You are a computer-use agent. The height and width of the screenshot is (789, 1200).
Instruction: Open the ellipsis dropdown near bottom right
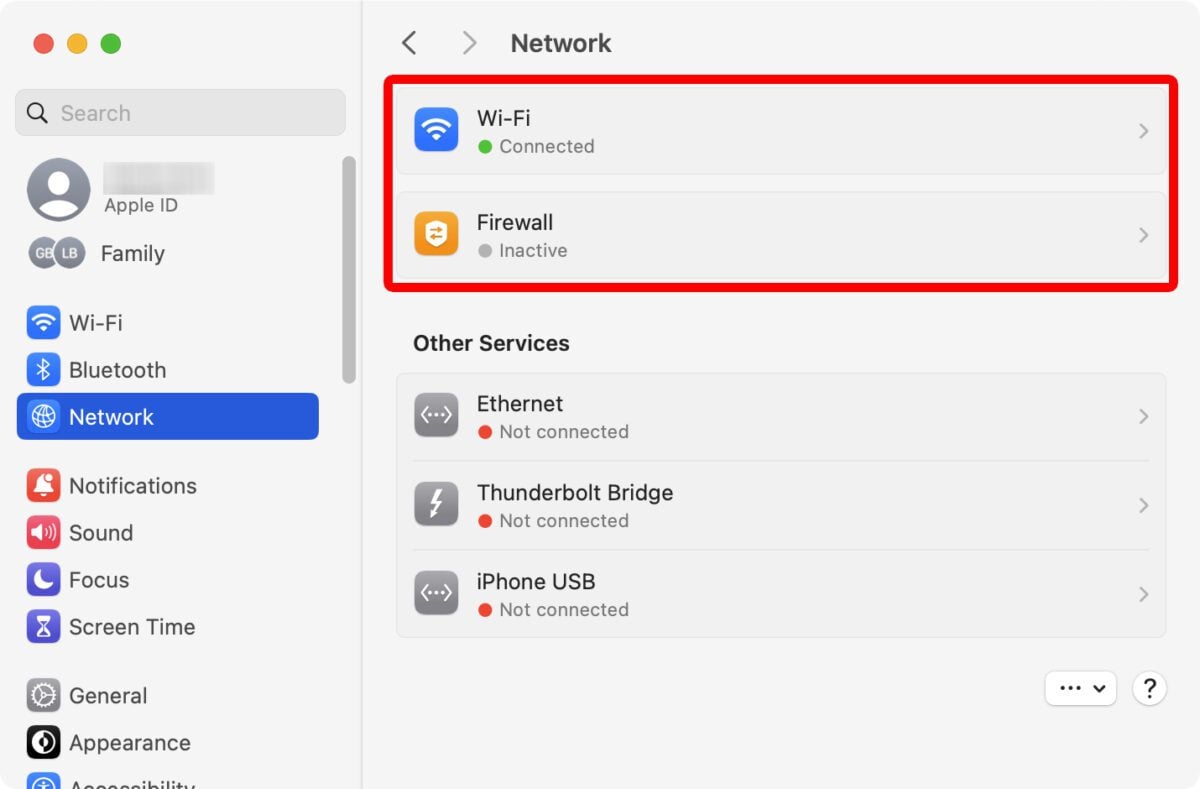(x=1080, y=688)
